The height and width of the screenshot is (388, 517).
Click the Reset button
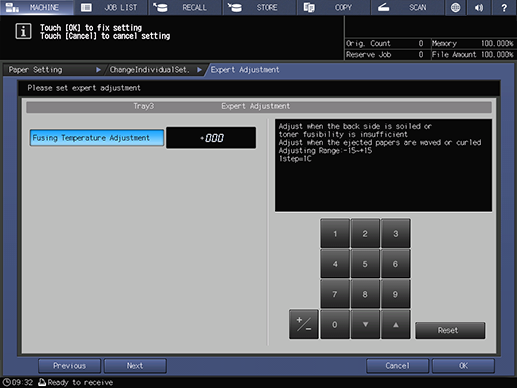(x=450, y=330)
